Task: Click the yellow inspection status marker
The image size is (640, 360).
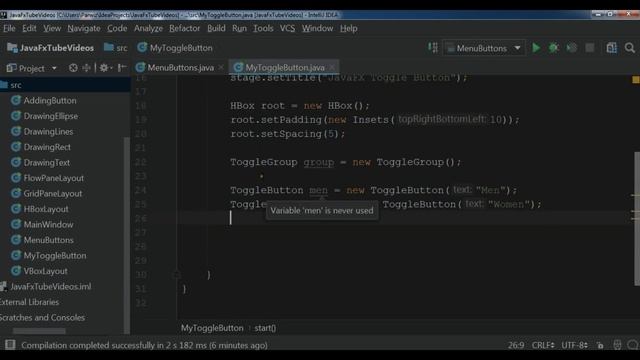Action: 636,80
